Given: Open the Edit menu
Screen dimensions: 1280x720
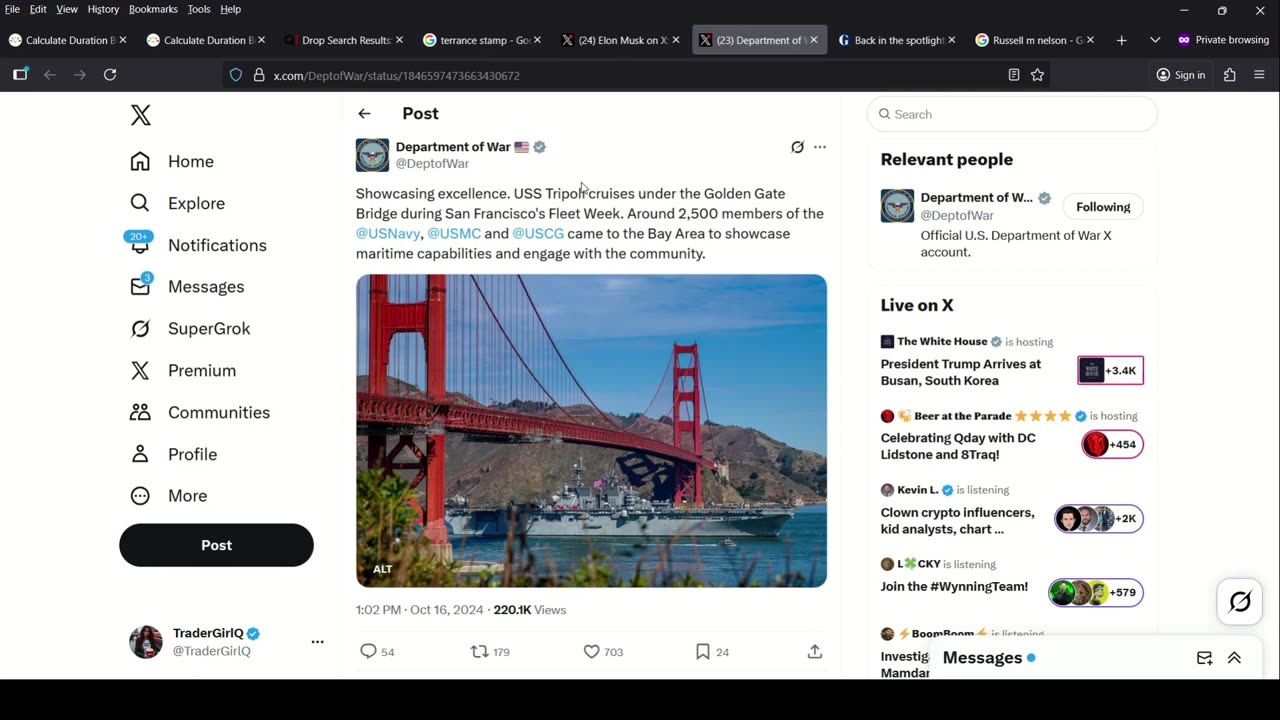Looking at the screenshot, I should pyautogui.click(x=38, y=9).
